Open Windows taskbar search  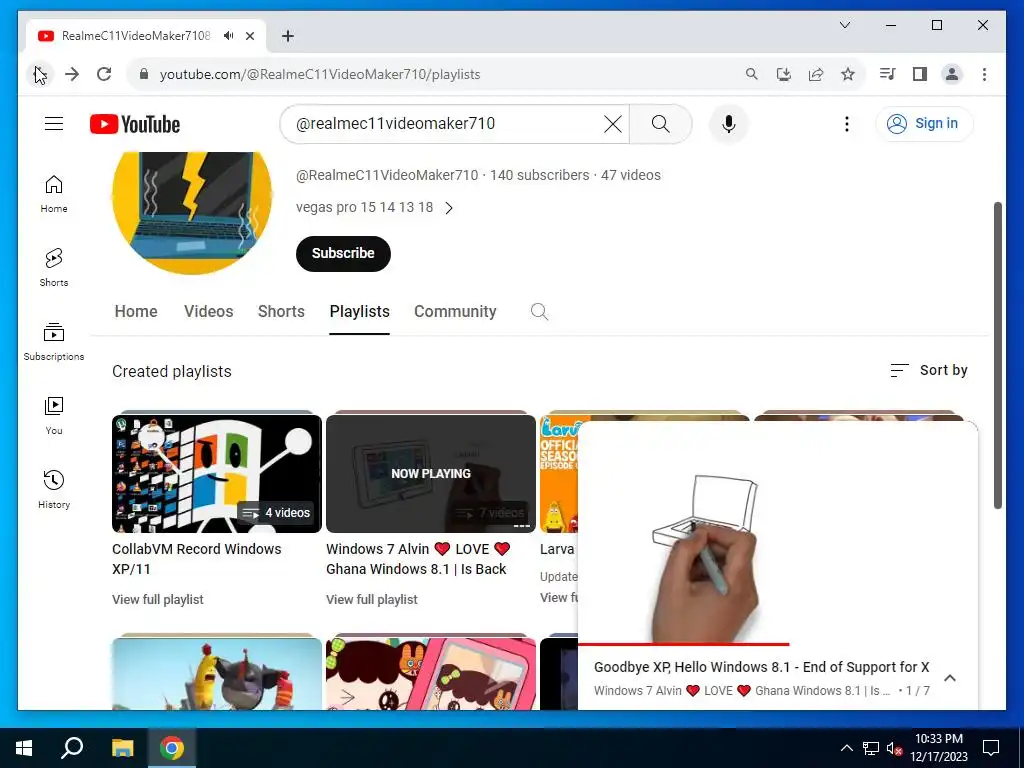point(72,748)
